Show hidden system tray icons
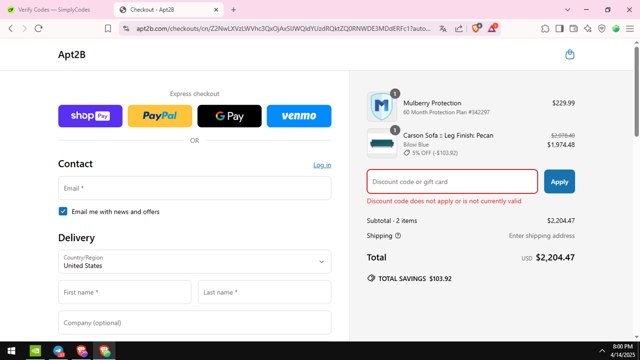Viewport: 640px width, 360px height. click(x=602, y=351)
